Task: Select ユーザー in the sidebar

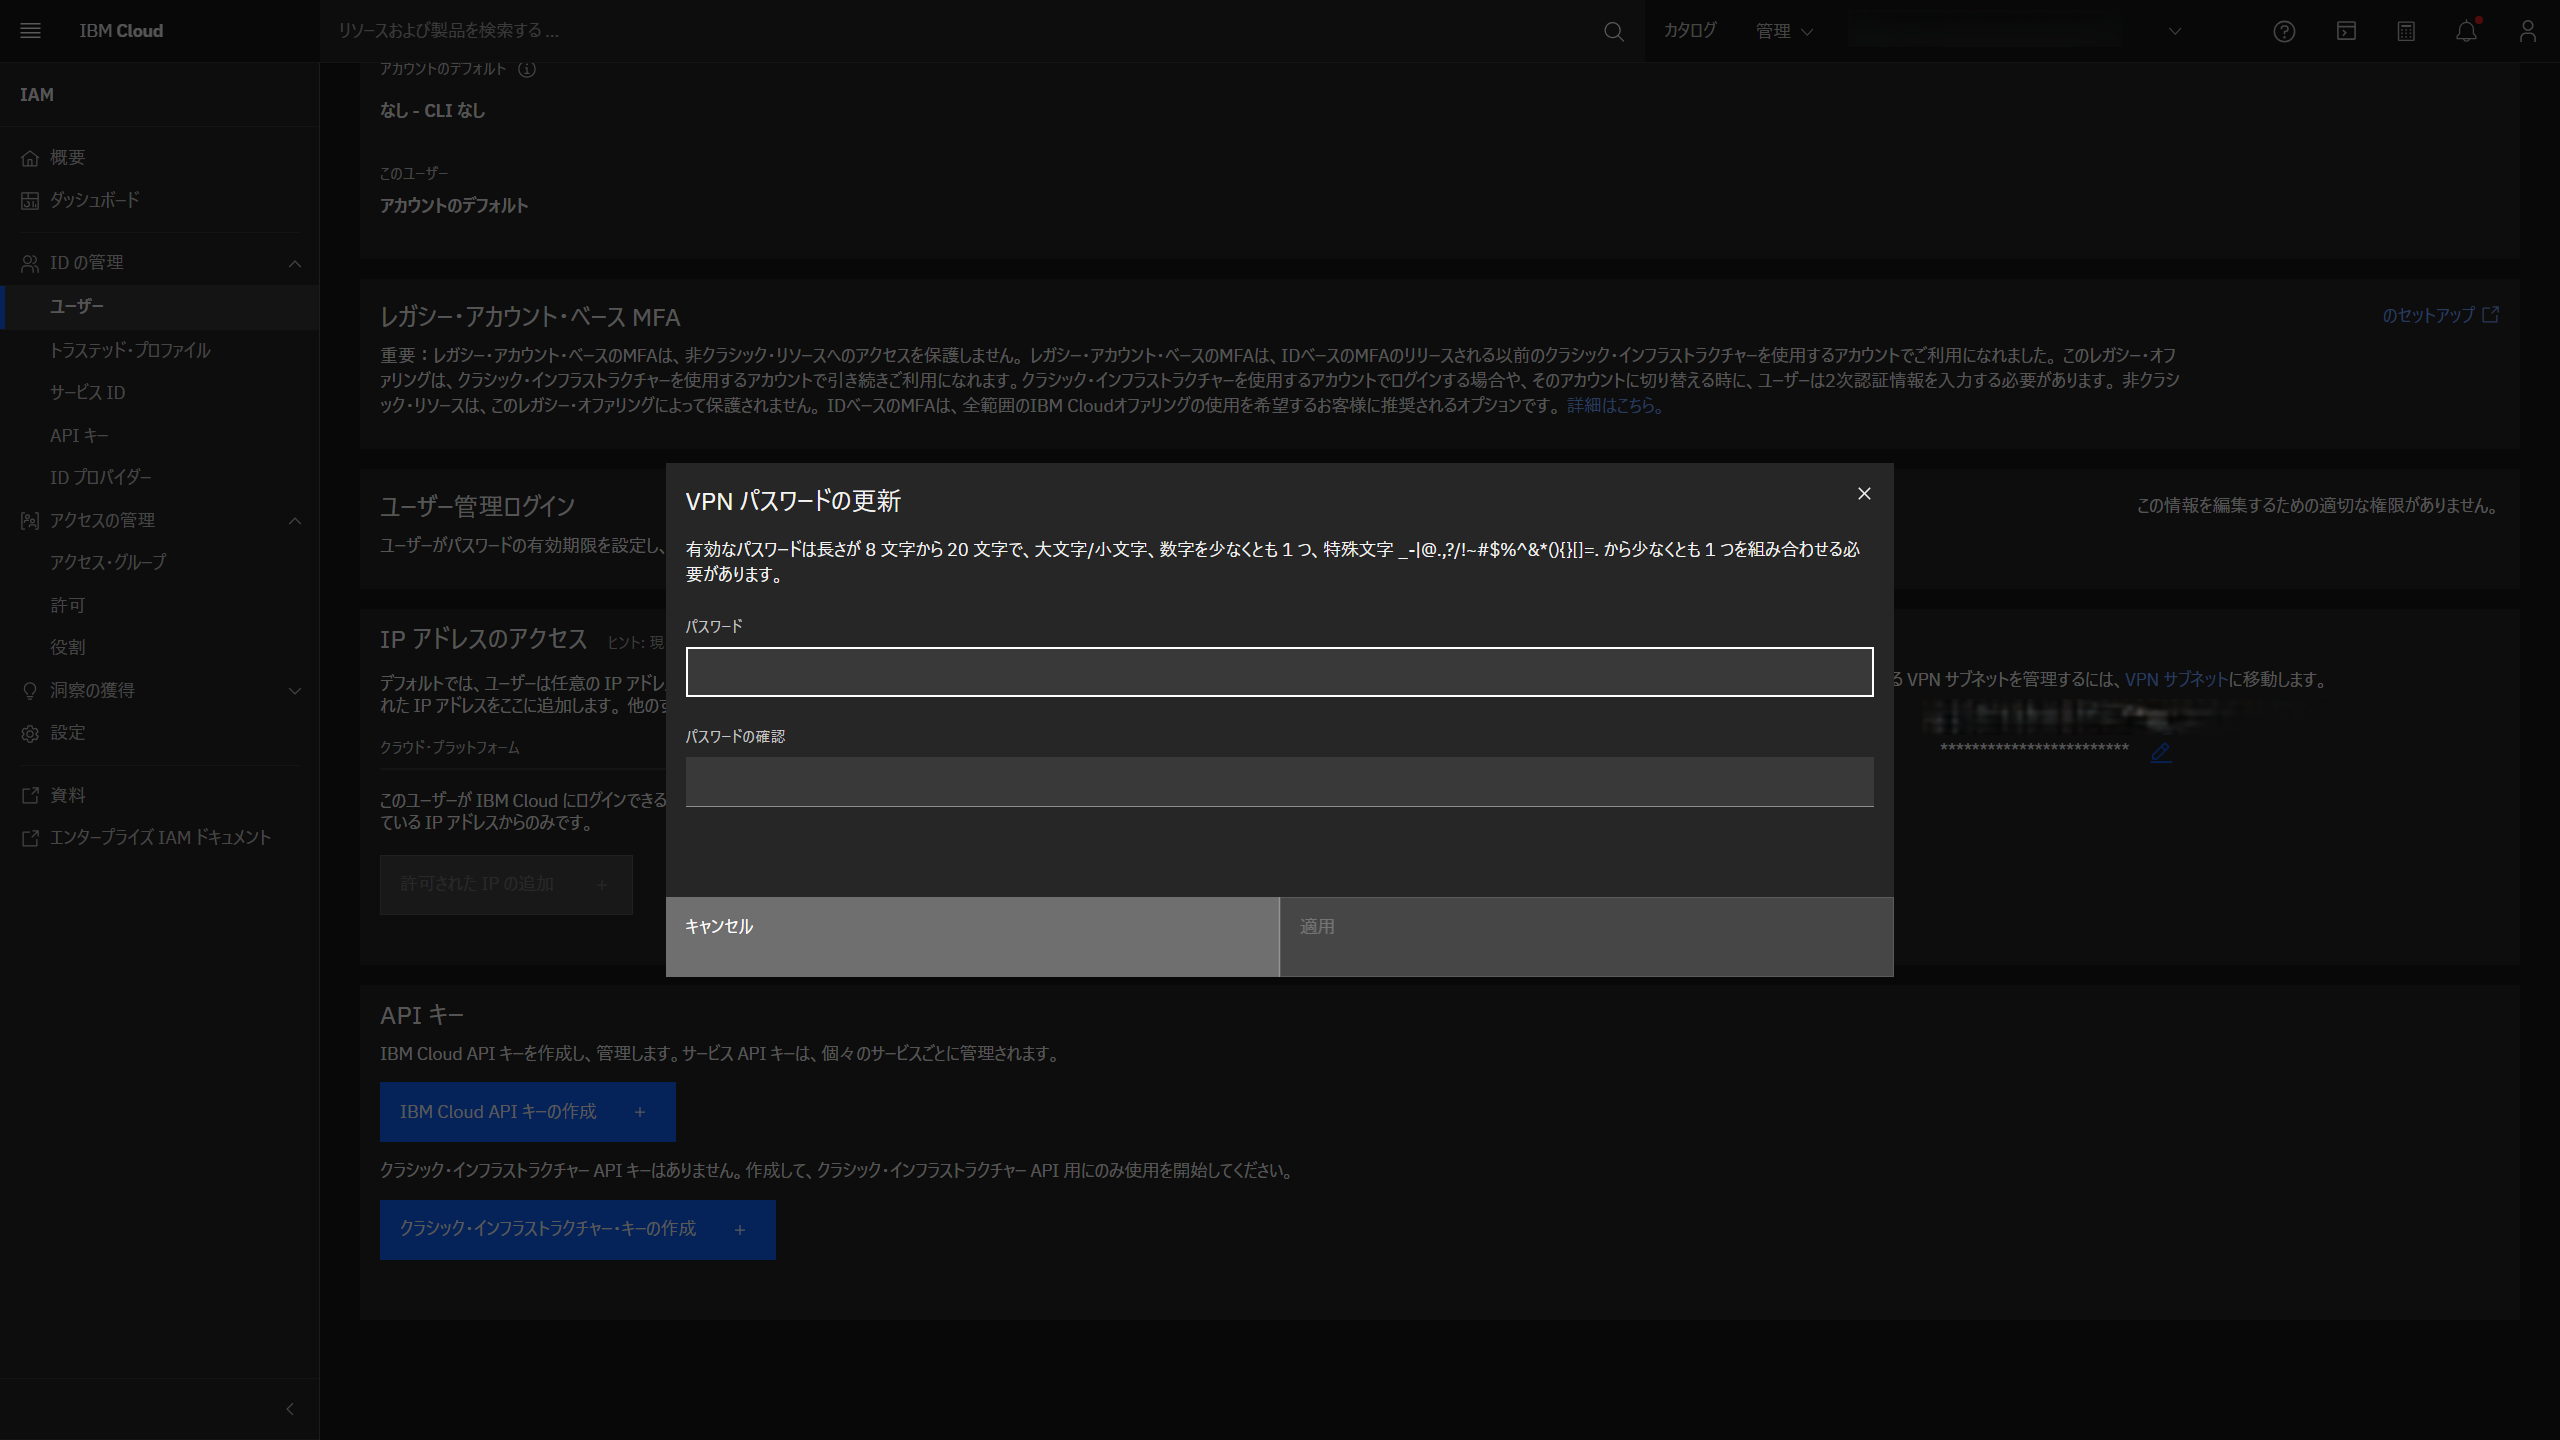Action: (75, 307)
